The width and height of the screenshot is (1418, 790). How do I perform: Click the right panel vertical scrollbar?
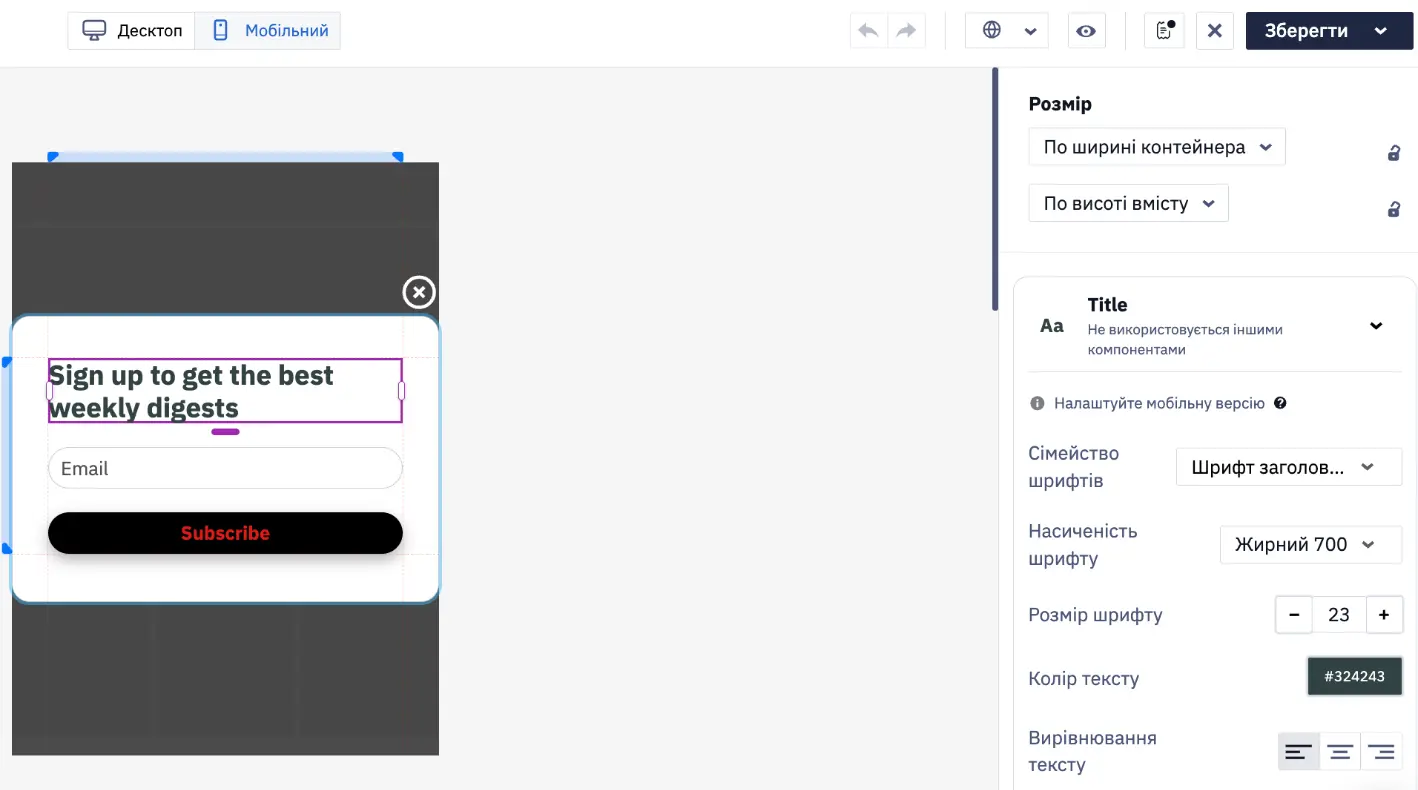[995, 189]
